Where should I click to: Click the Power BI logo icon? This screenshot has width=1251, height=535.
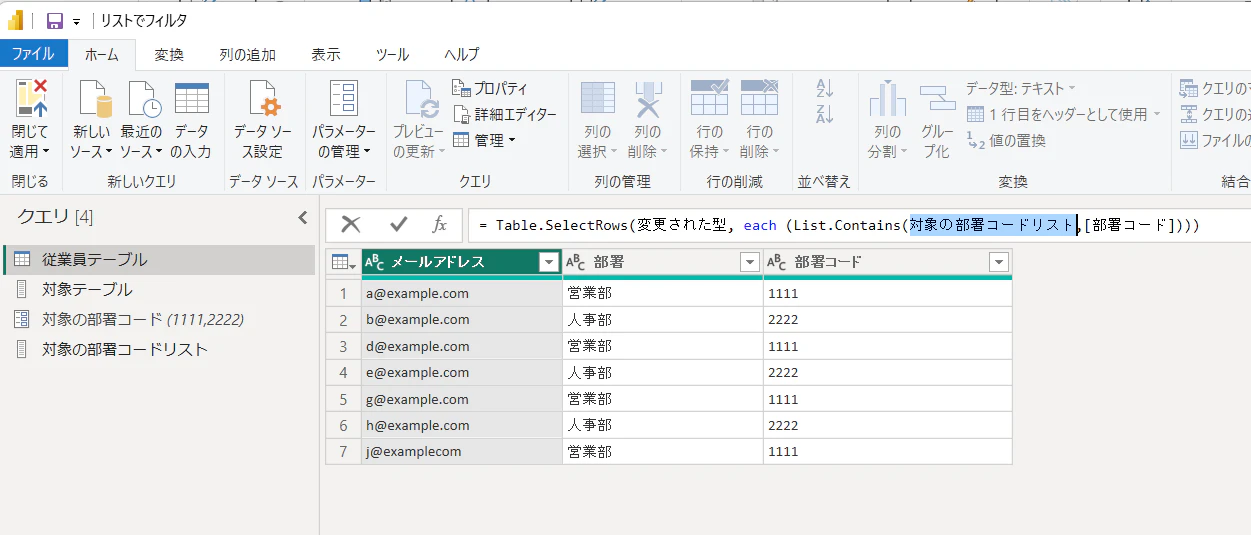point(16,20)
